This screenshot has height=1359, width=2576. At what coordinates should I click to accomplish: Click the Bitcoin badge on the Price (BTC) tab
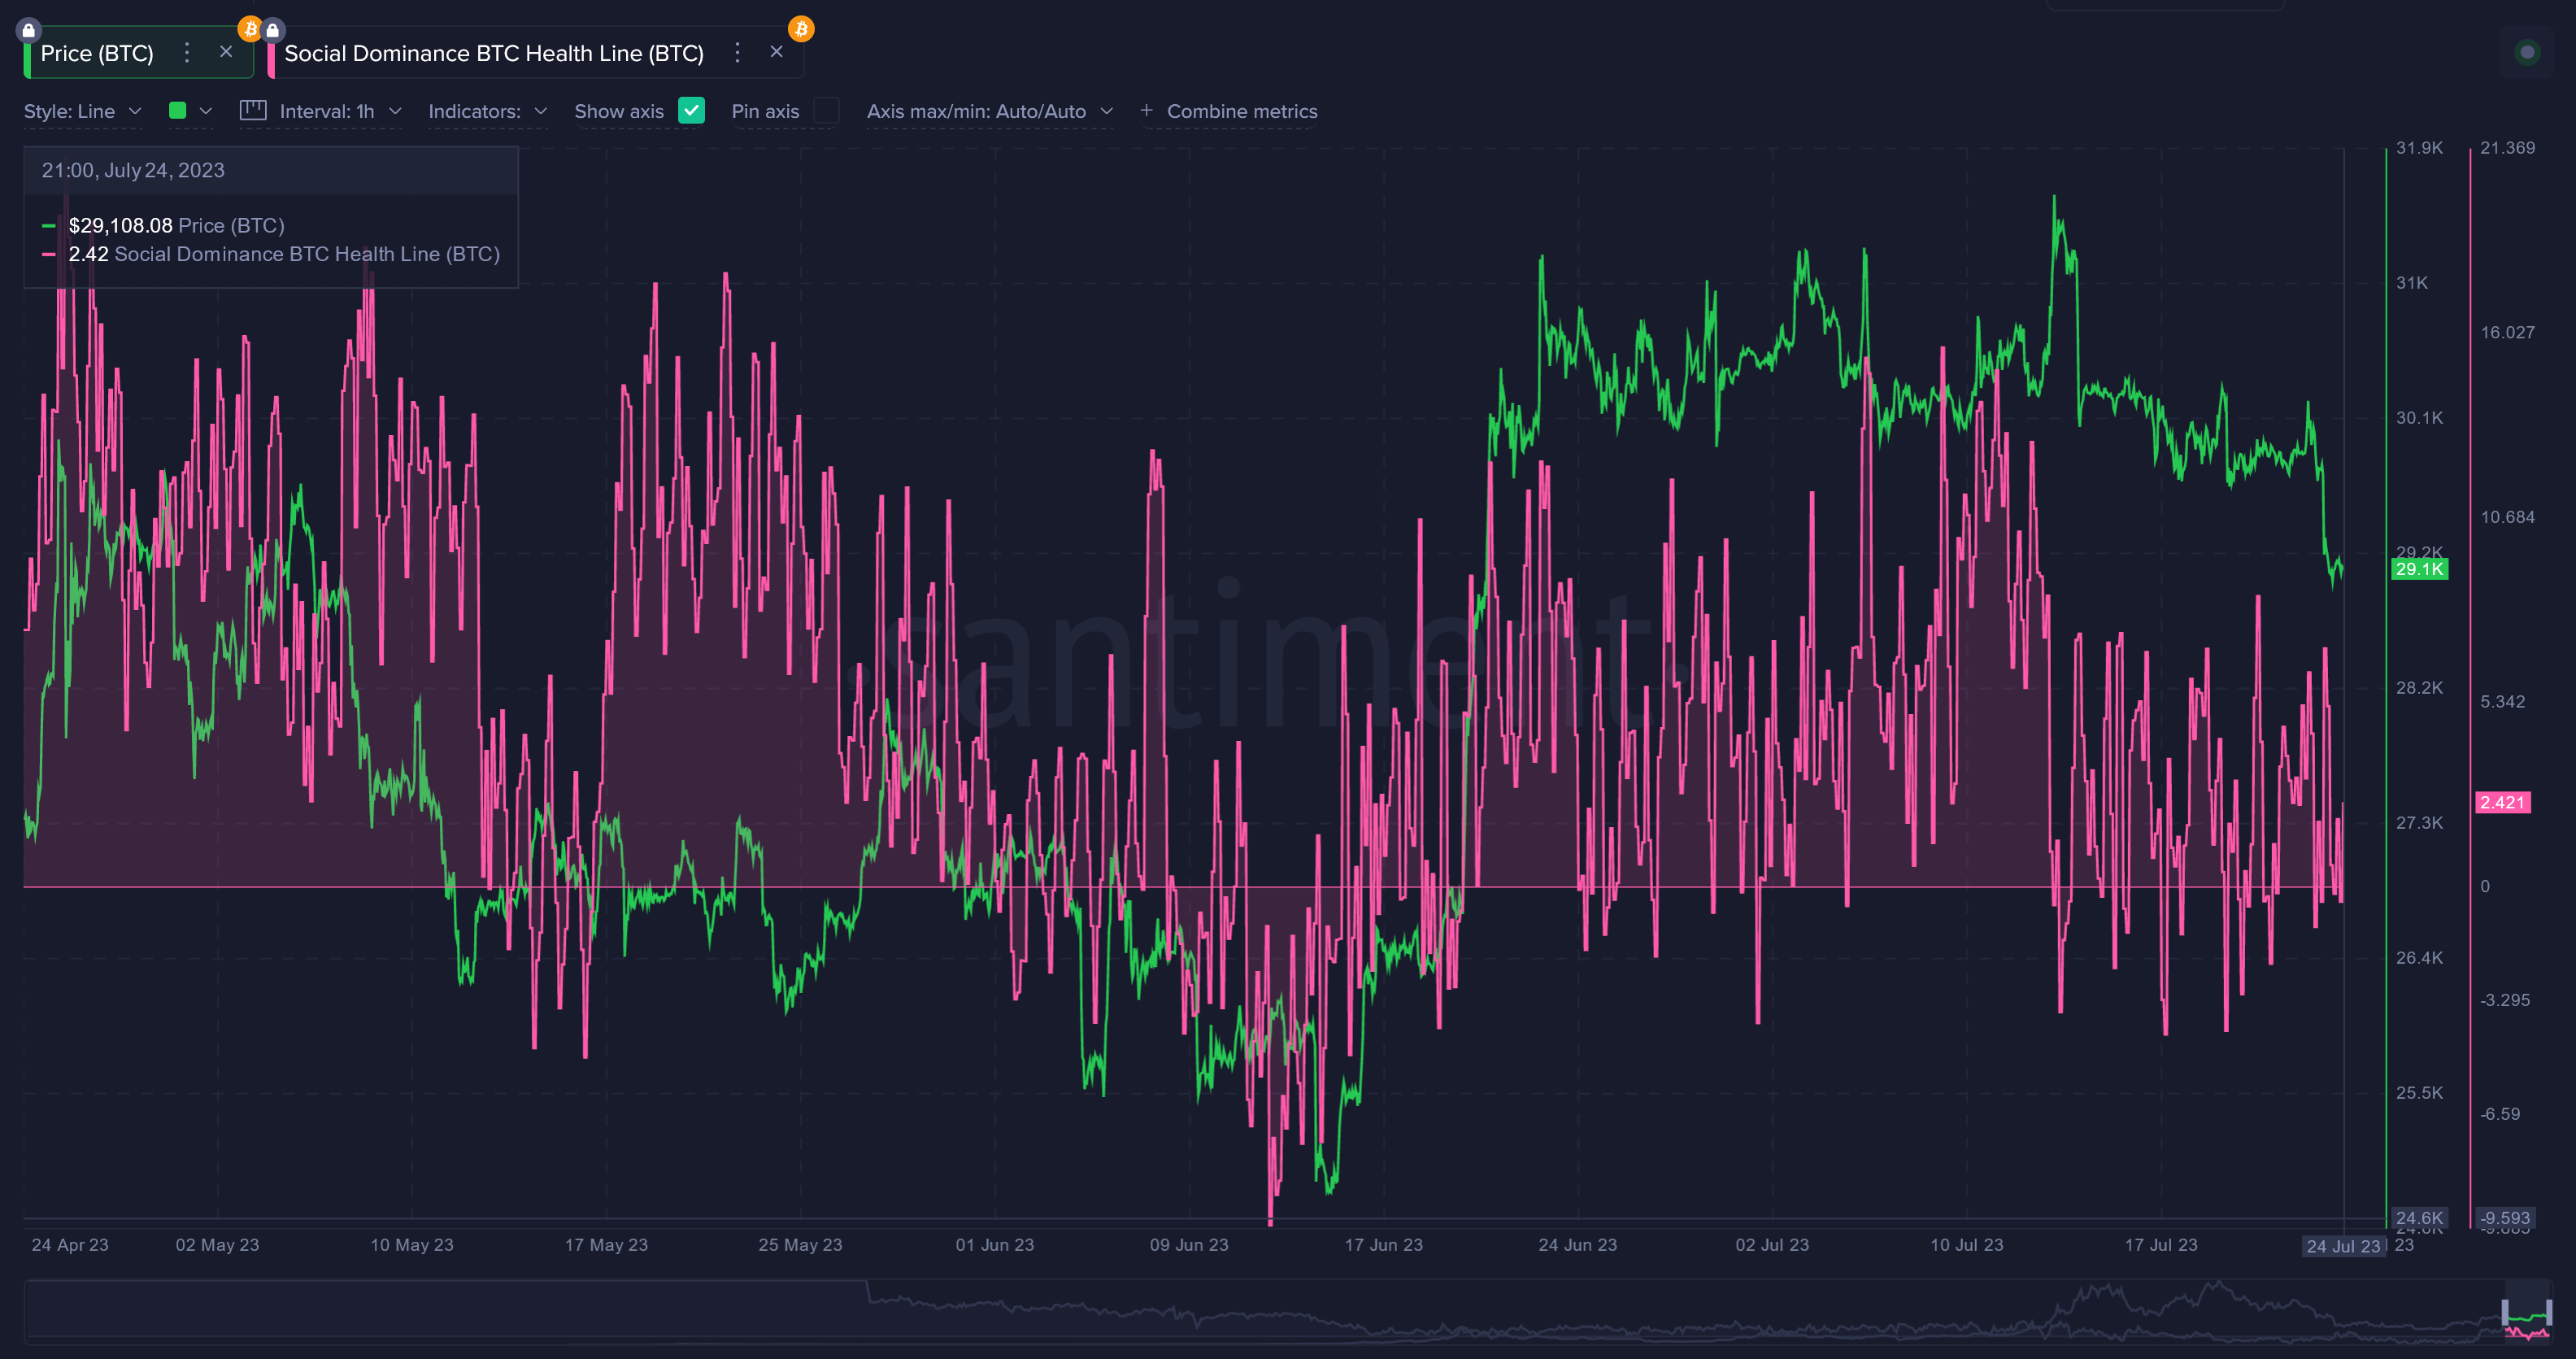pyautogui.click(x=250, y=28)
